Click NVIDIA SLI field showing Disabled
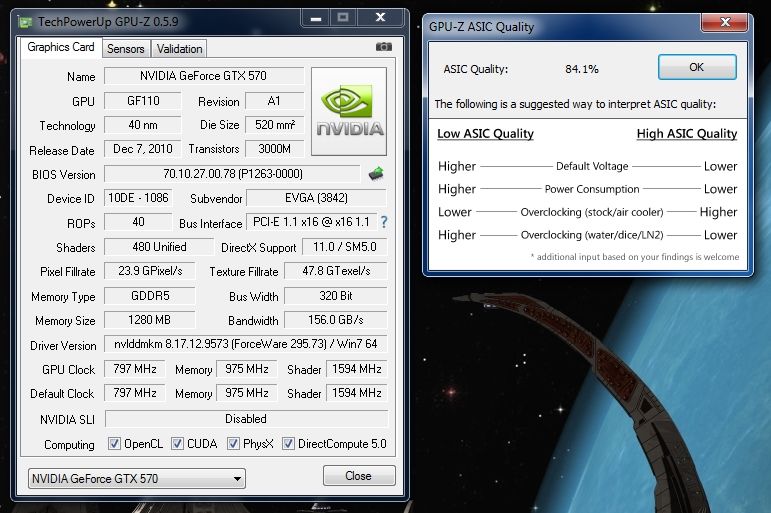This screenshot has height=513, width=771. pyautogui.click(x=246, y=419)
